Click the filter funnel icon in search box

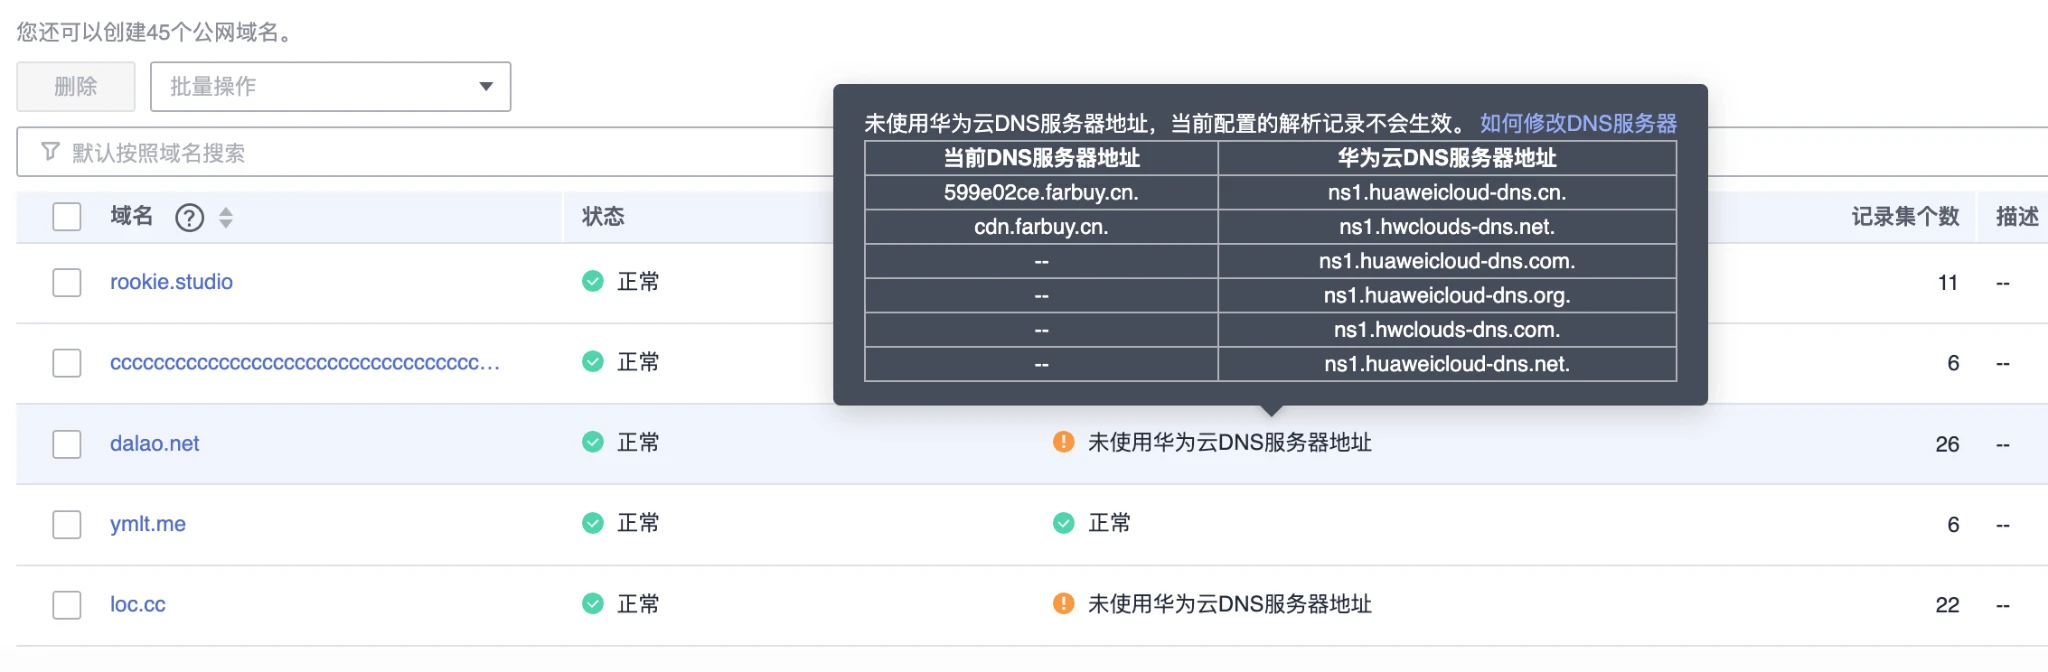50,152
